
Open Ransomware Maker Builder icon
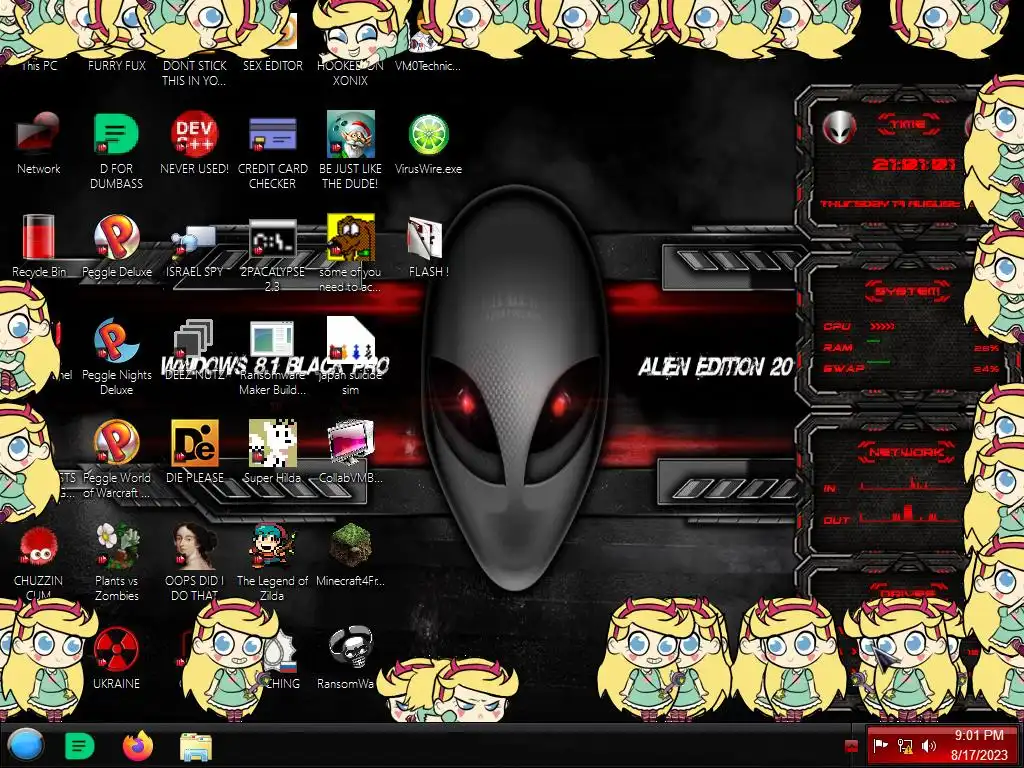(272, 357)
